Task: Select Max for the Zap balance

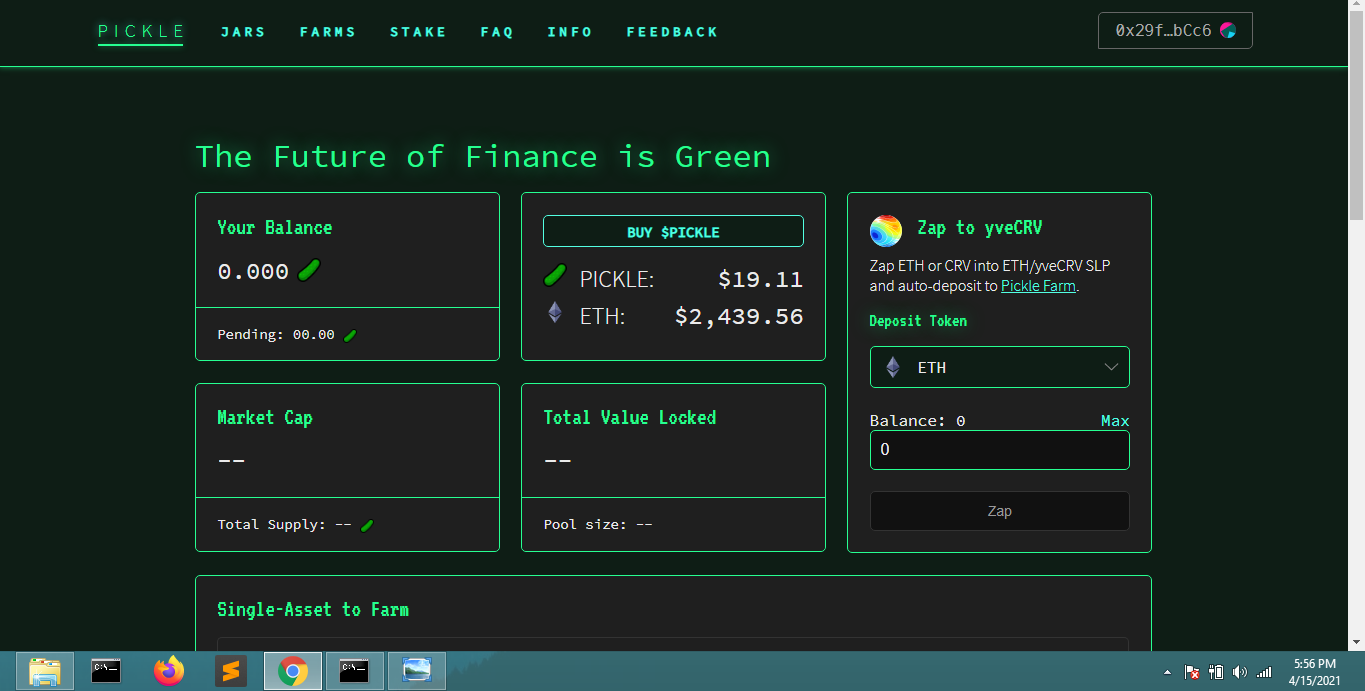Action: pyautogui.click(x=1114, y=420)
